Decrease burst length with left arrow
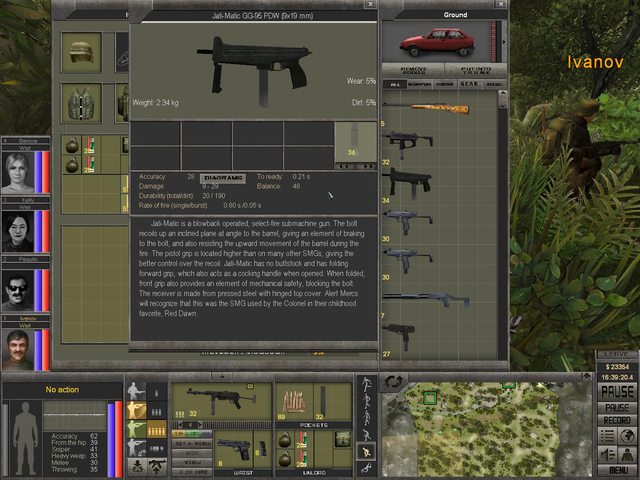Screen dimensions: 640x480 click(181, 425)
